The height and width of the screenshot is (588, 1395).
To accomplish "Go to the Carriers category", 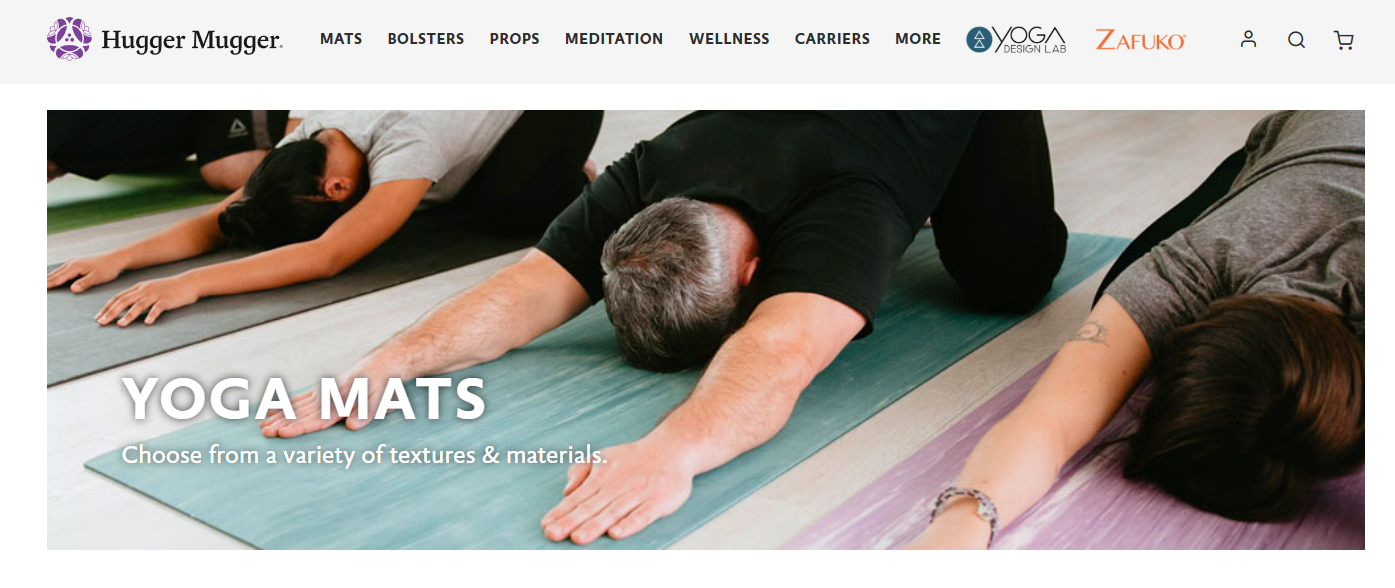I will click(832, 39).
